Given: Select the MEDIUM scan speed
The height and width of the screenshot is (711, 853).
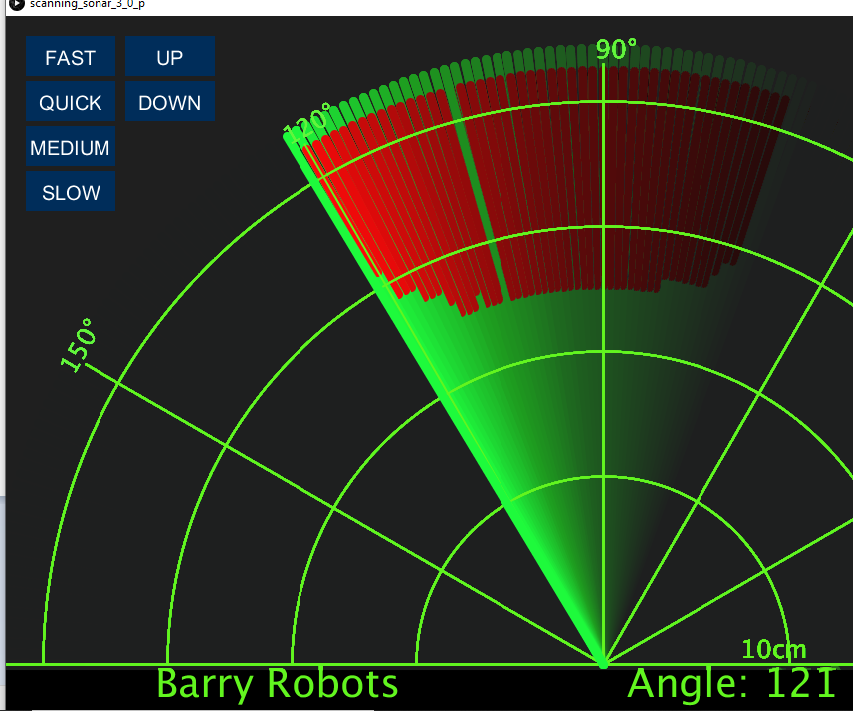Looking at the screenshot, I should coord(70,147).
